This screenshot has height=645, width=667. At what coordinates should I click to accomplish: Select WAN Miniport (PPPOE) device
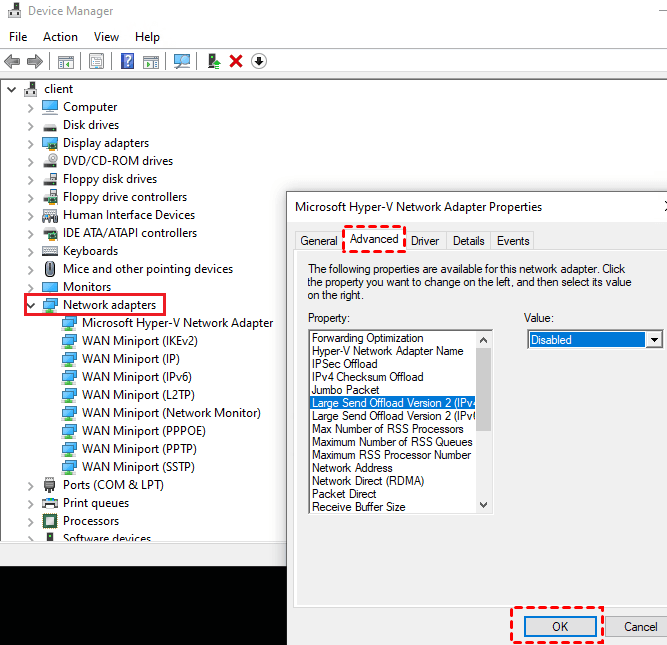tap(144, 431)
